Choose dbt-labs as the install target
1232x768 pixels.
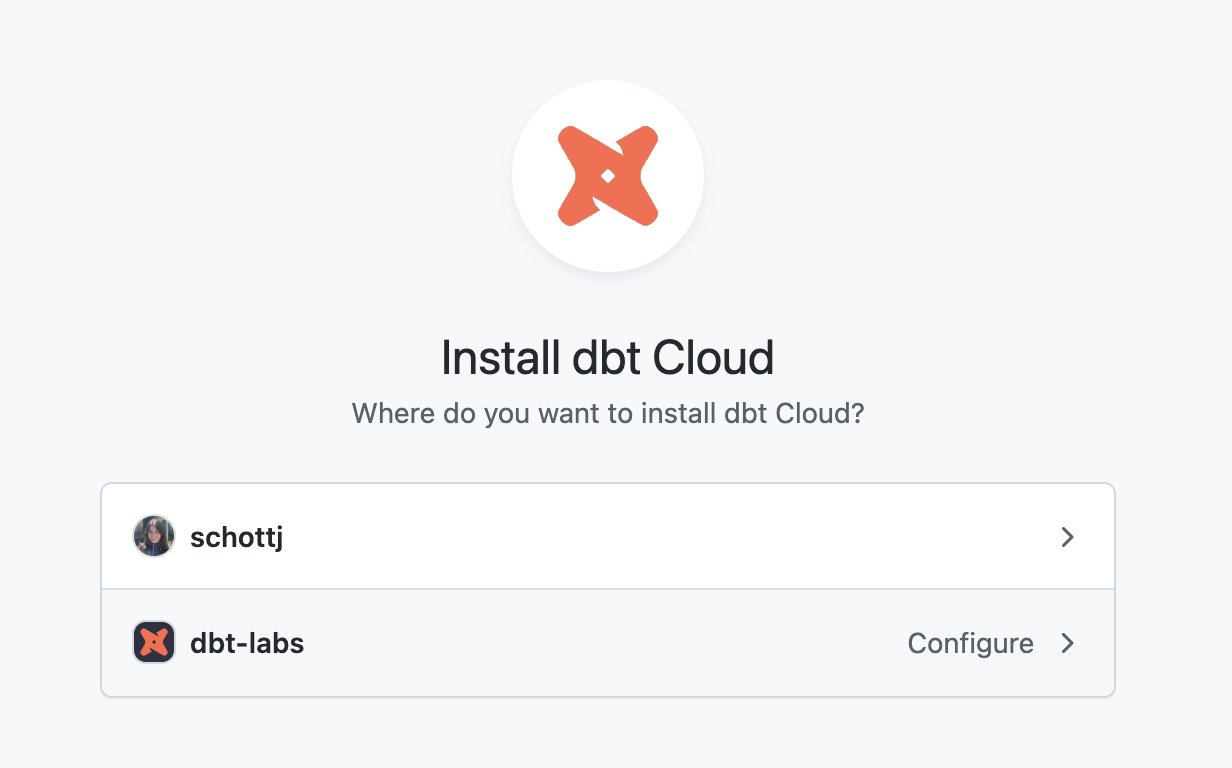(x=607, y=642)
